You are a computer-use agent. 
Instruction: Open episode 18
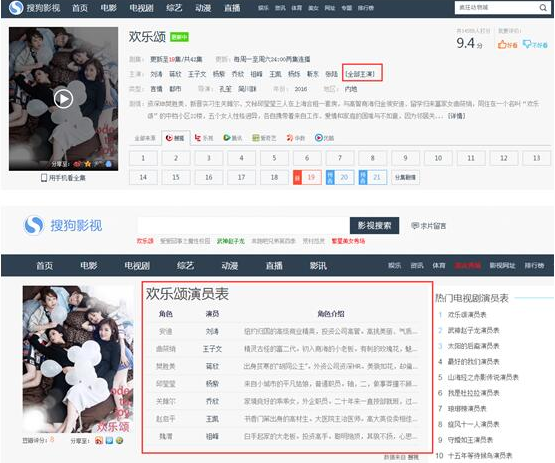pos(274,177)
